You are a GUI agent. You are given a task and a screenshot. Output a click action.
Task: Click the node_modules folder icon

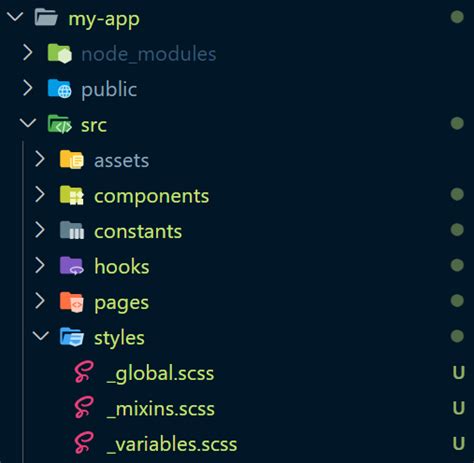(60, 53)
